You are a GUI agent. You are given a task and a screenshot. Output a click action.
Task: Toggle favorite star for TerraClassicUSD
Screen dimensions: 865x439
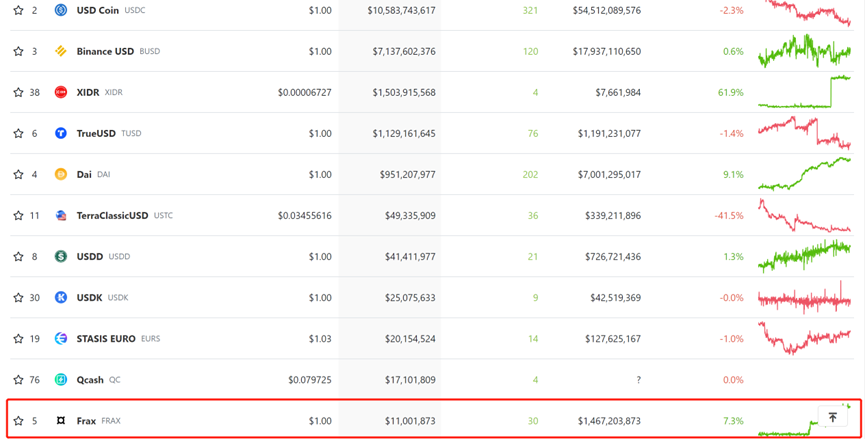(x=18, y=216)
